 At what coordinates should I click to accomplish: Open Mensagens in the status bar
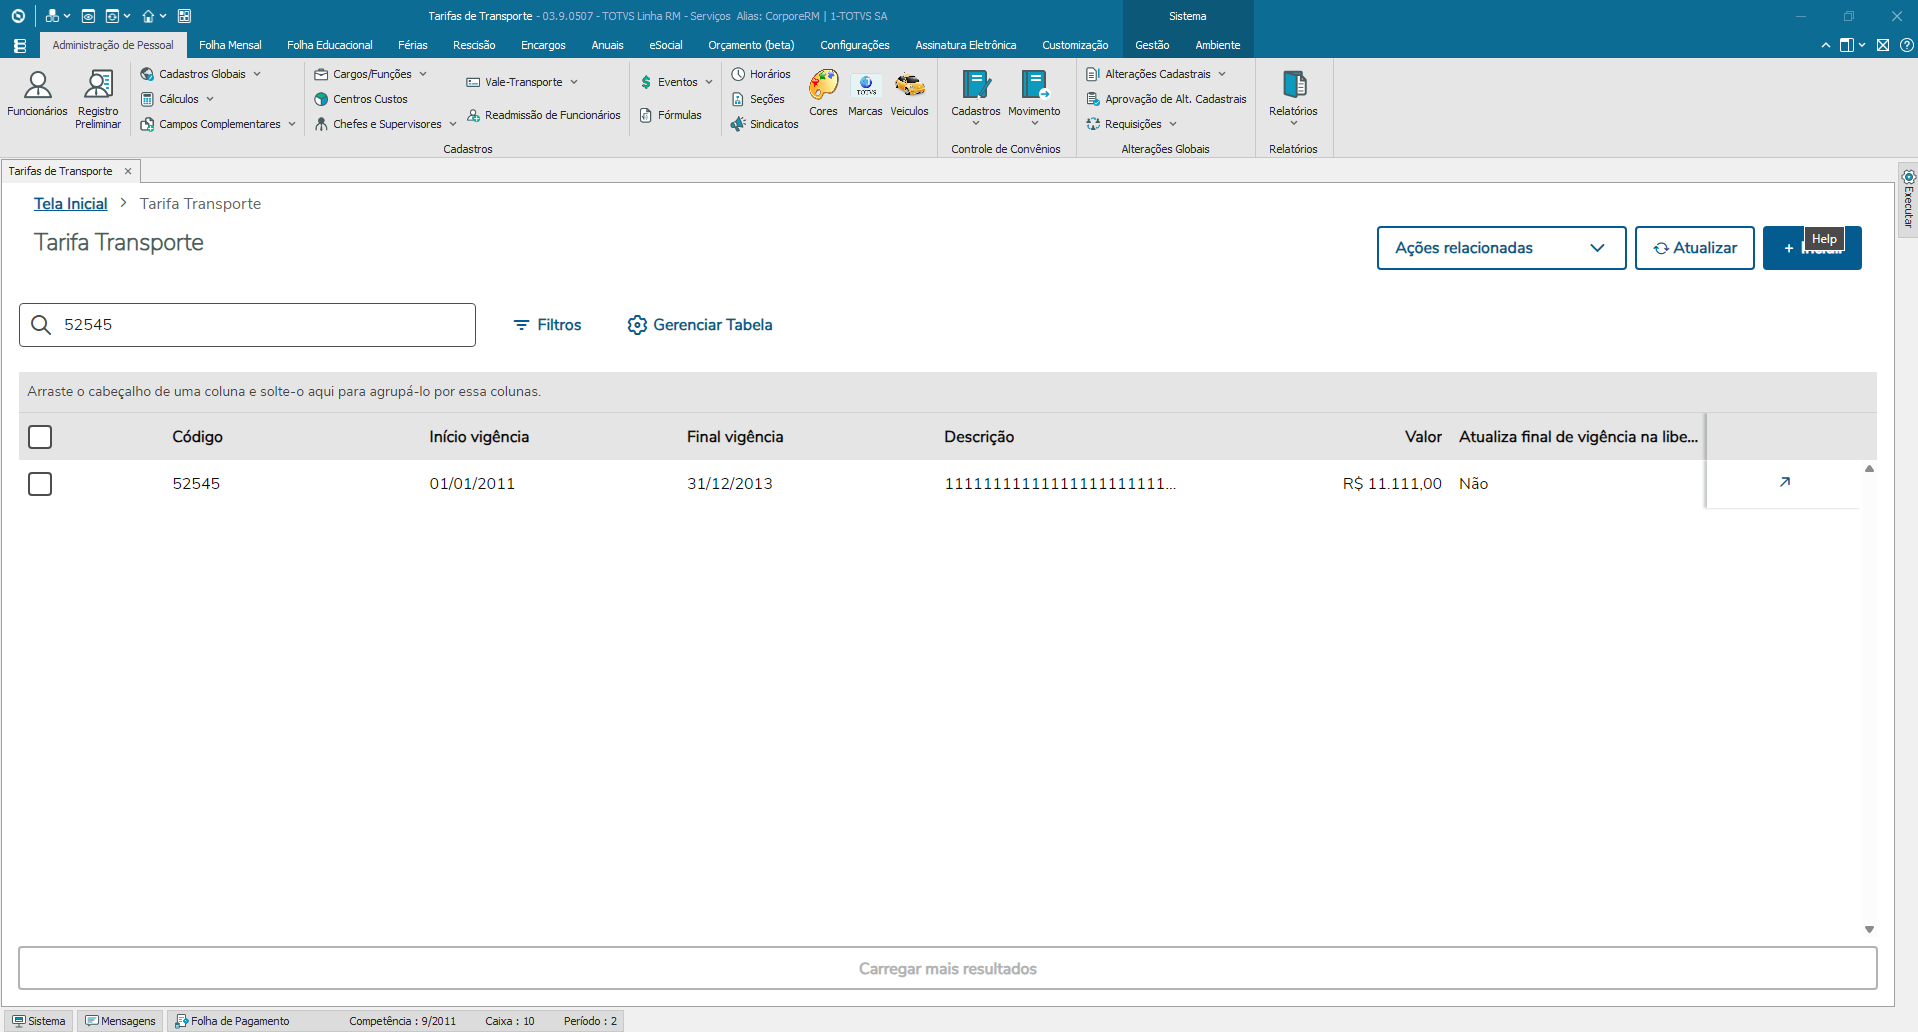tap(120, 1021)
